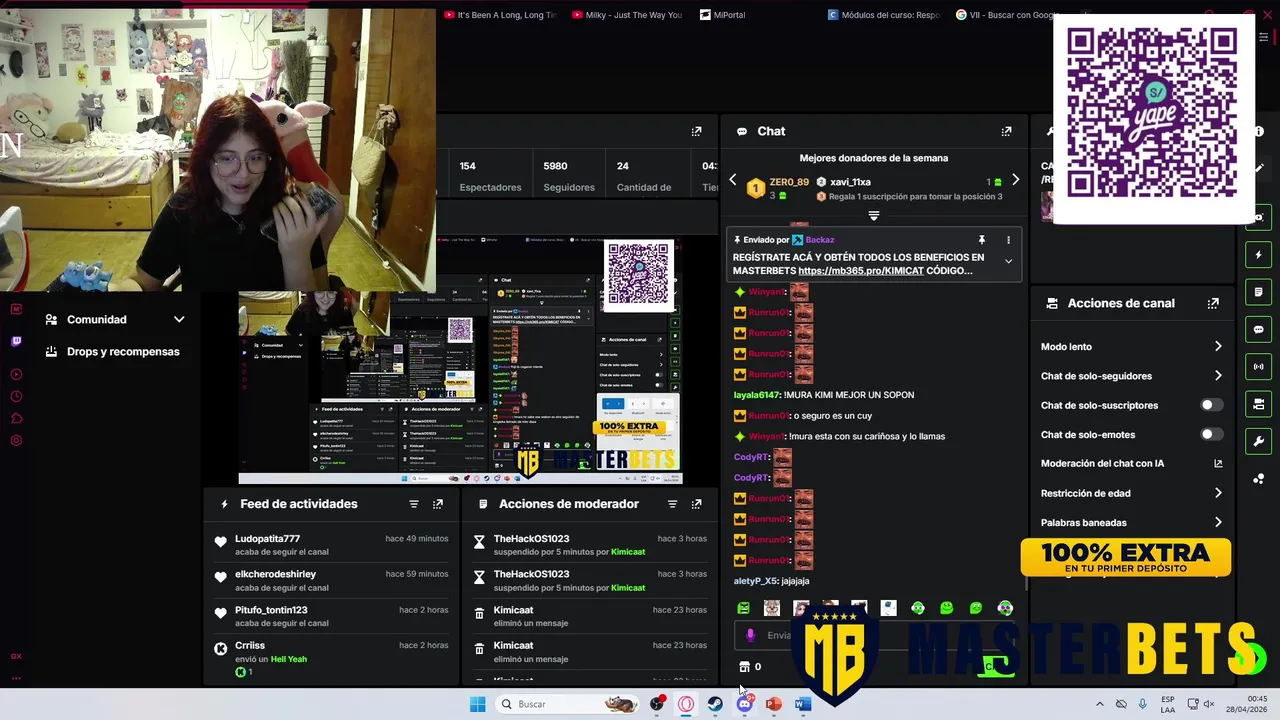Screen dimensions: 1280x720
Task: Switch to VII - Buscar con Google tab
Action: coord(1008,15)
